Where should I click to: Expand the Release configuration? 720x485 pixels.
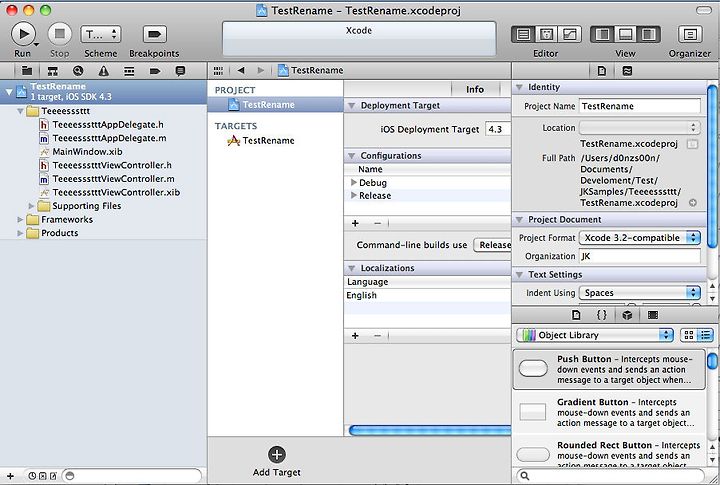tap(354, 195)
